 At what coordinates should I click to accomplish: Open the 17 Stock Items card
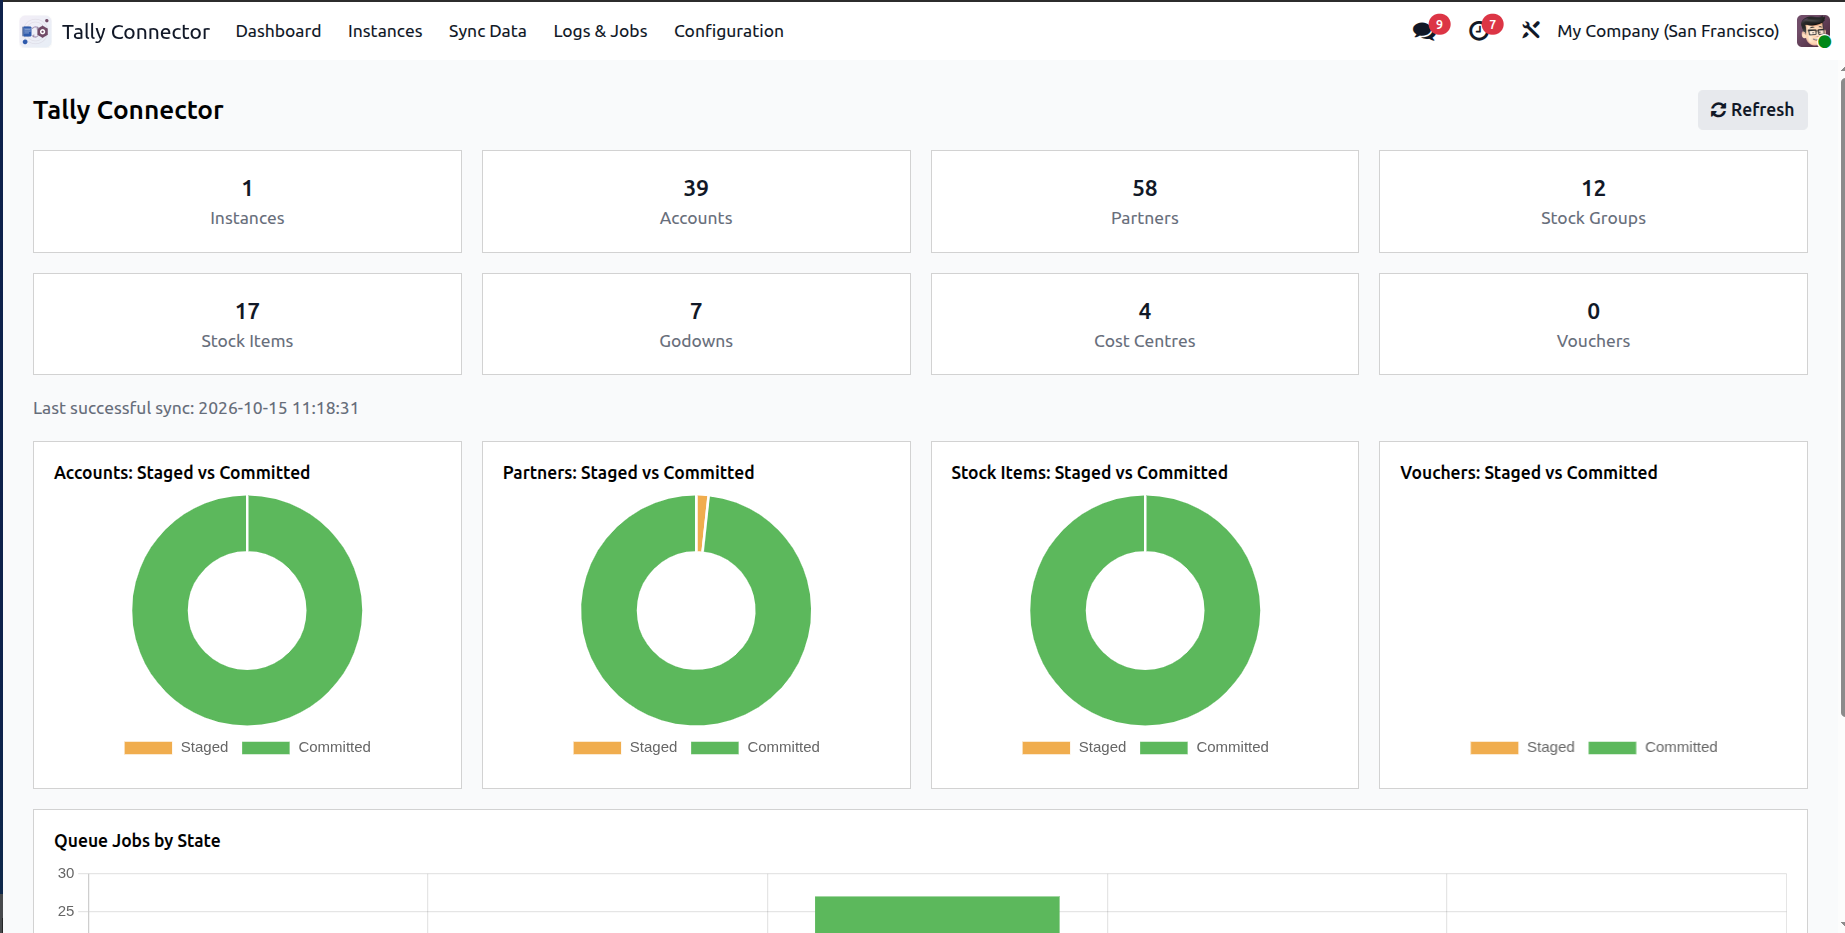(x=247, y=324)
